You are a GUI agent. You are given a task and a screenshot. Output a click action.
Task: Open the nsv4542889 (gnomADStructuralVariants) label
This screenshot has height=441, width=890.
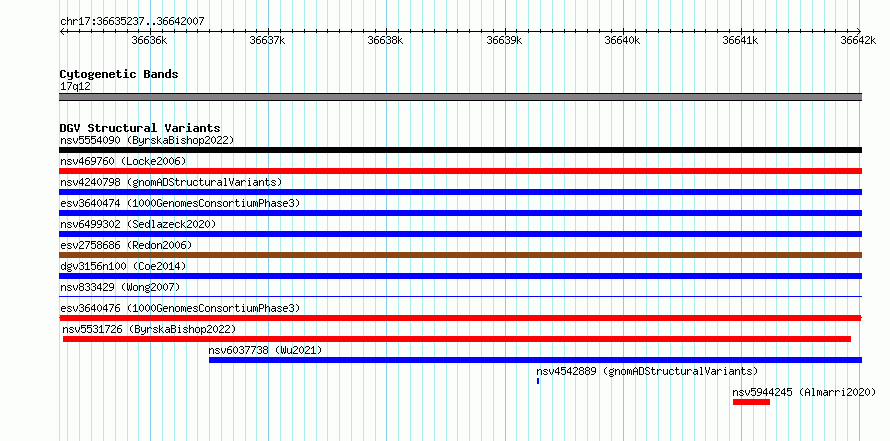click(647, 371)
